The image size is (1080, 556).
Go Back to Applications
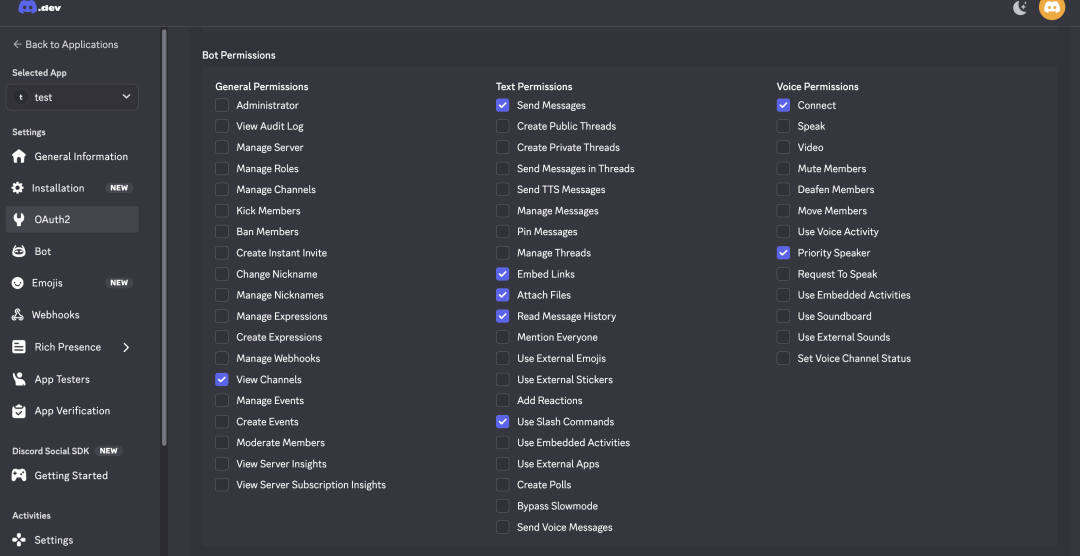pyautogui.click(x=65, y=45)
